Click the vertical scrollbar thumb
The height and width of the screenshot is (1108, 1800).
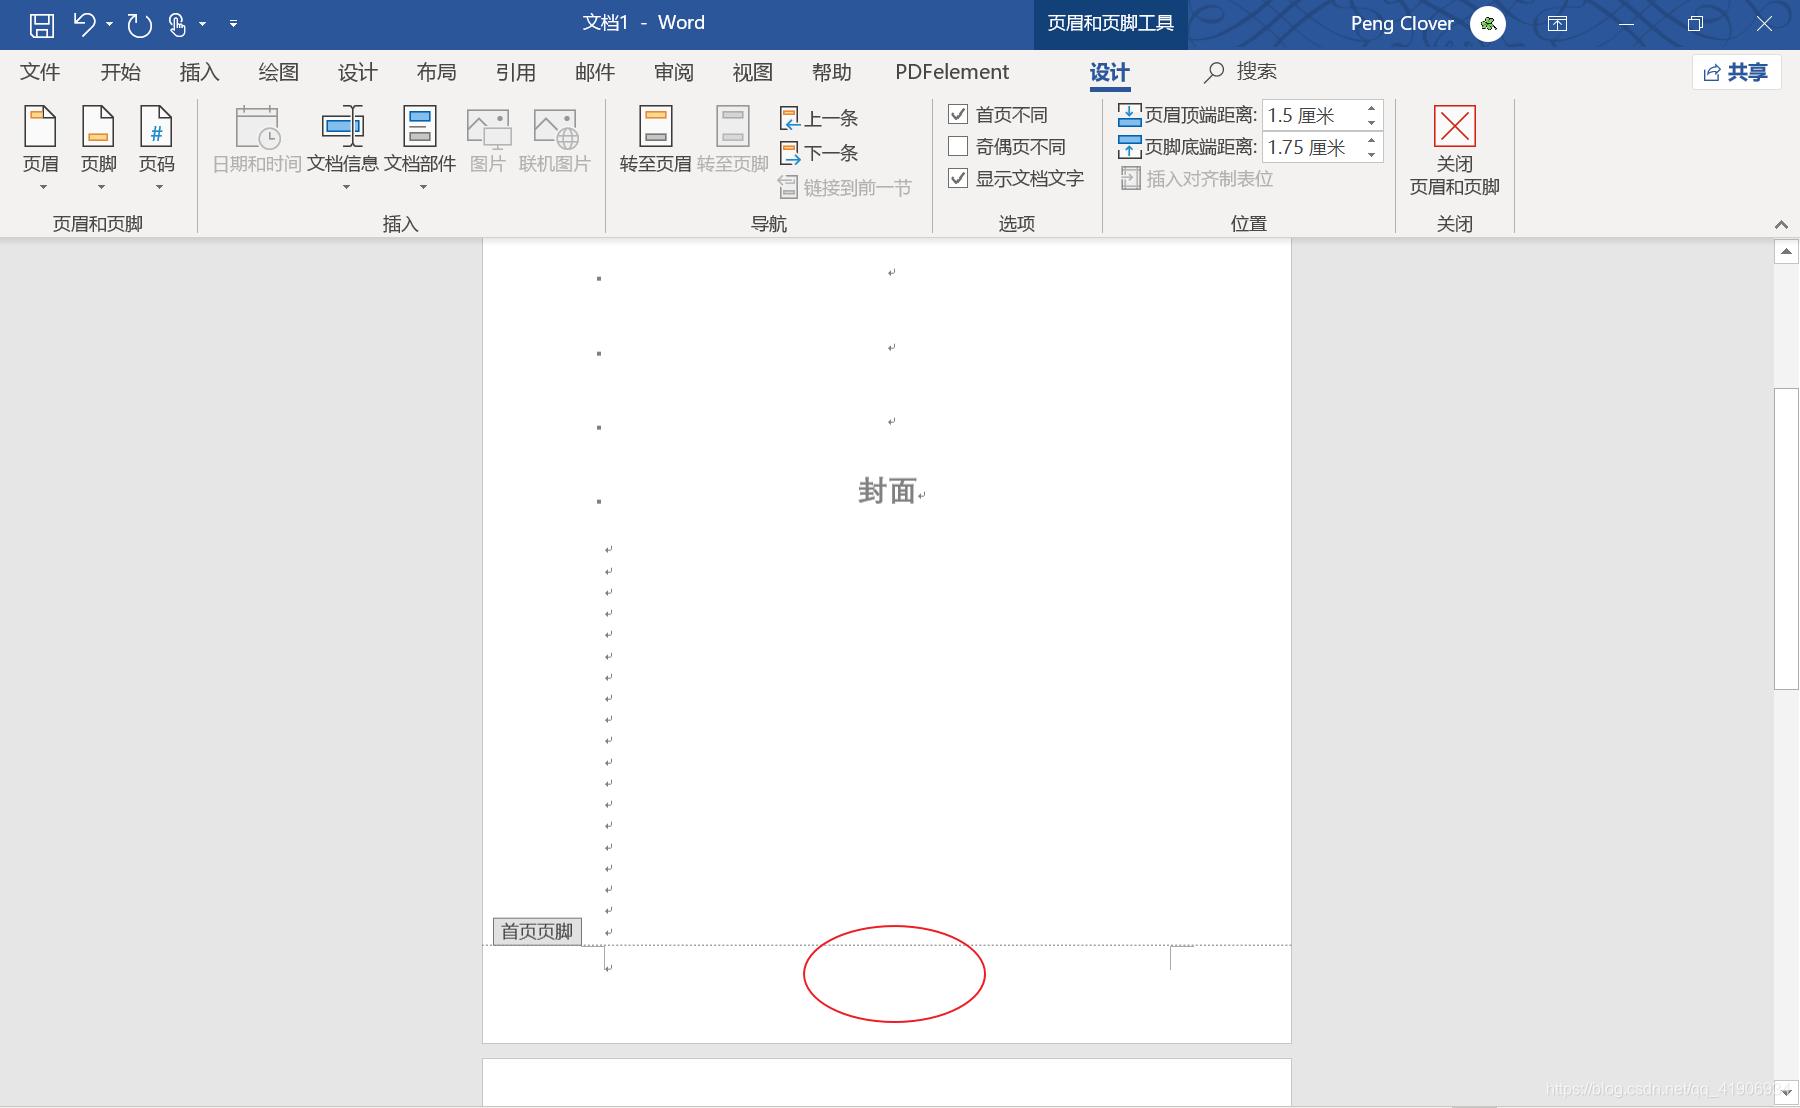pyautogui.click(x=1786, y=539)
